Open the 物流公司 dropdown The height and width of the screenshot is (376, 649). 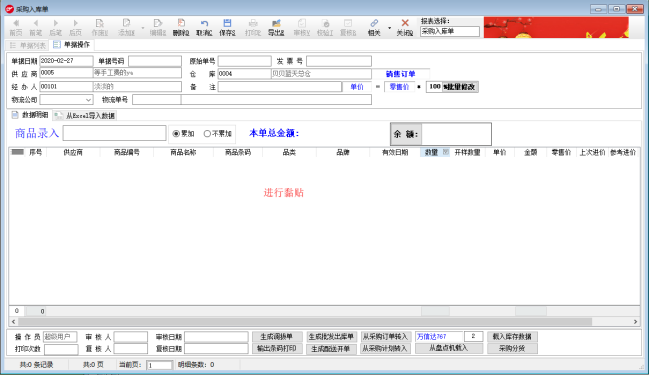[x=88, y=100]
